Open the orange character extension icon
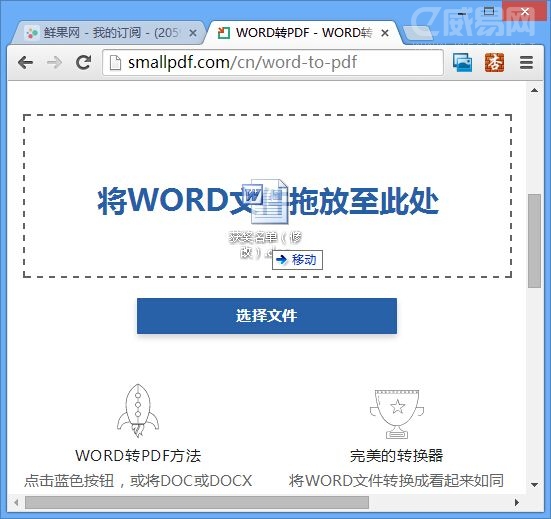The width and height of the screenshot is (551, 519). [494, 63]
